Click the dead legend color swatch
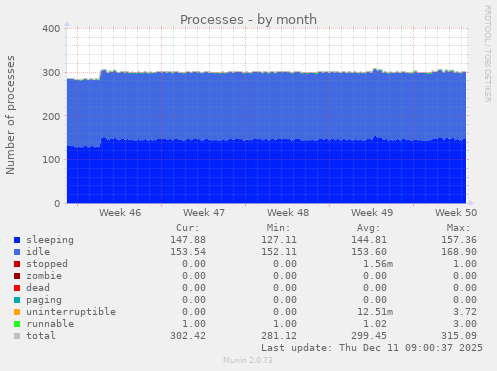497x371 pixels. pos(17,288)
